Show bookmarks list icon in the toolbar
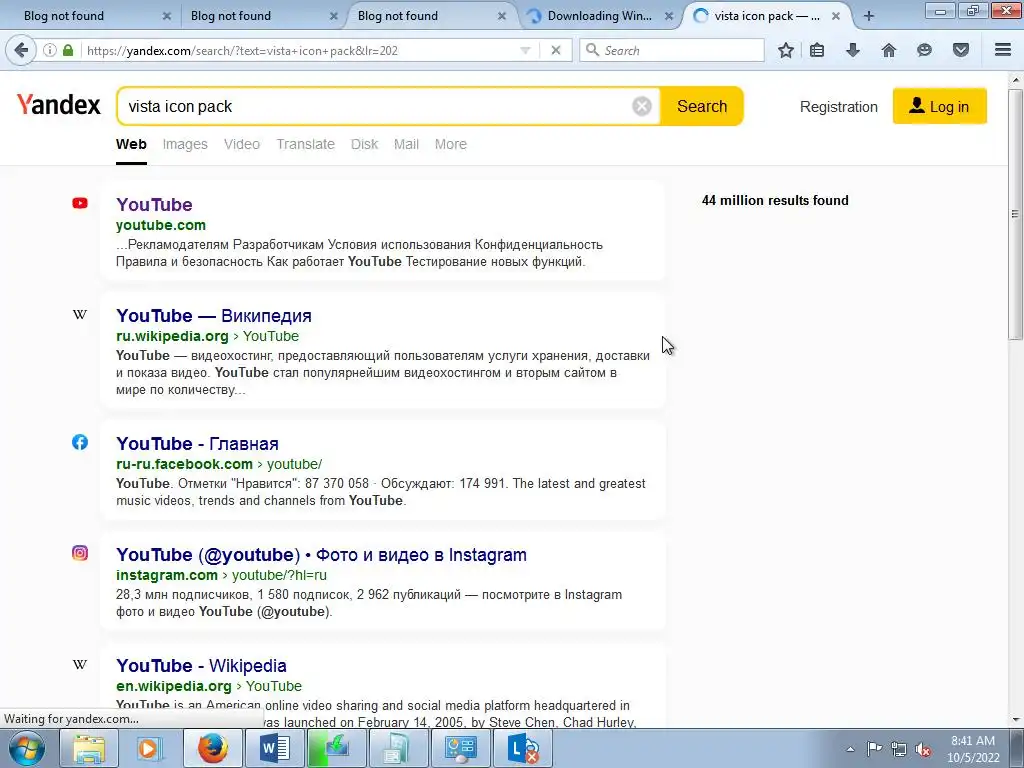Viewport: 1024px width, 768px height. (x=817, y=50)
